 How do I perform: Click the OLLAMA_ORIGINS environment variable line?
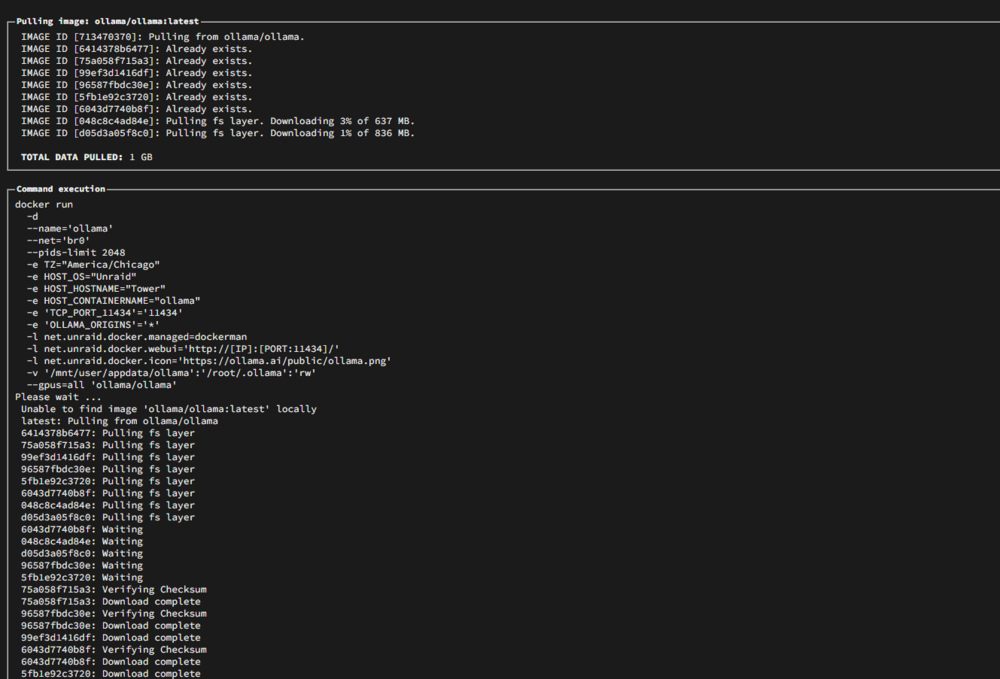click(x=93, y=325)
